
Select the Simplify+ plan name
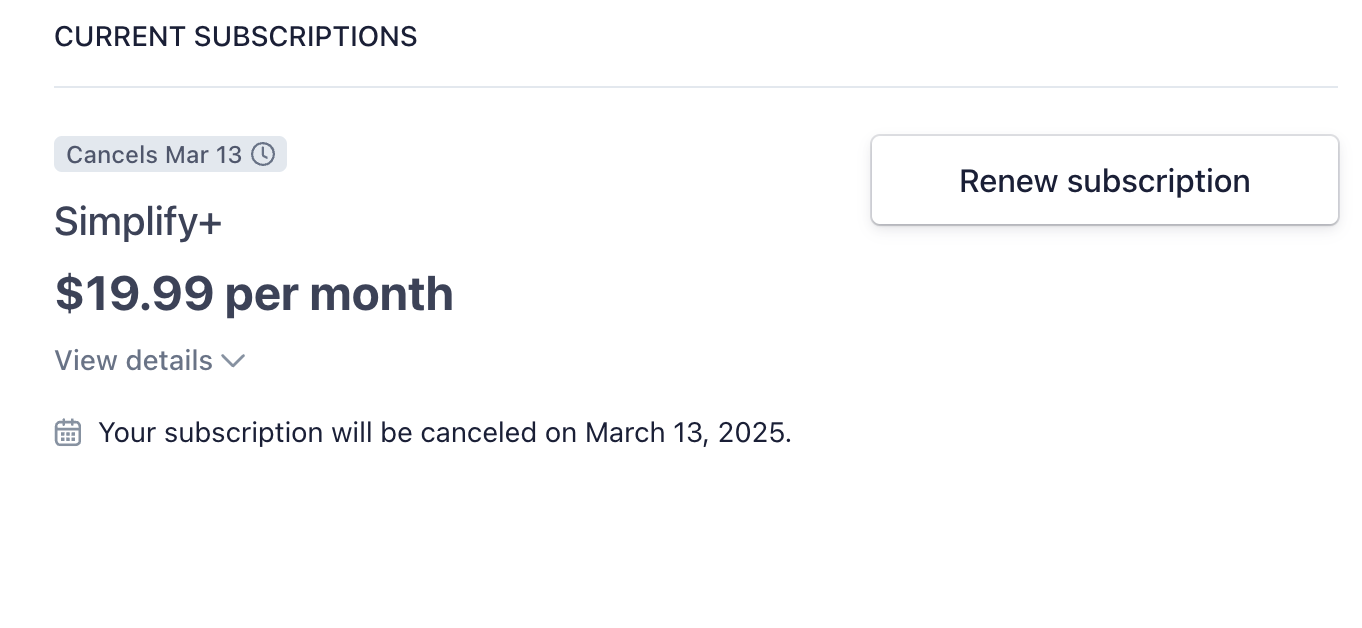pos(138,221)
